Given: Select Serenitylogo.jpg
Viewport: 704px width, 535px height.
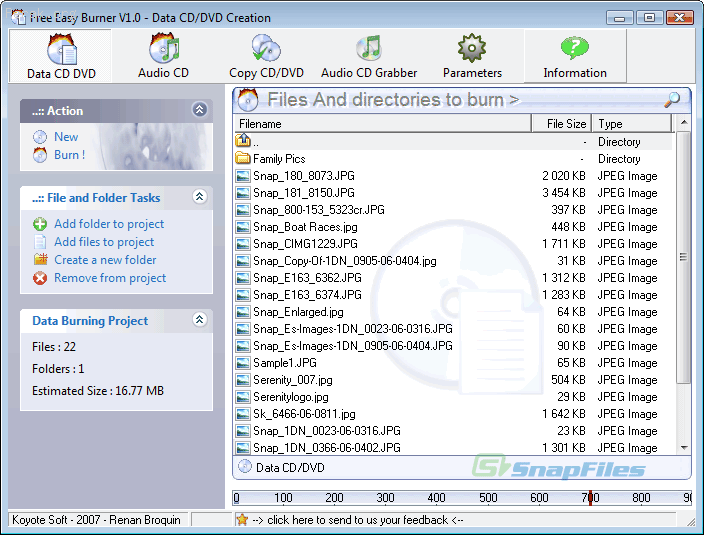Looking at the screenshot, I should 290,397.
